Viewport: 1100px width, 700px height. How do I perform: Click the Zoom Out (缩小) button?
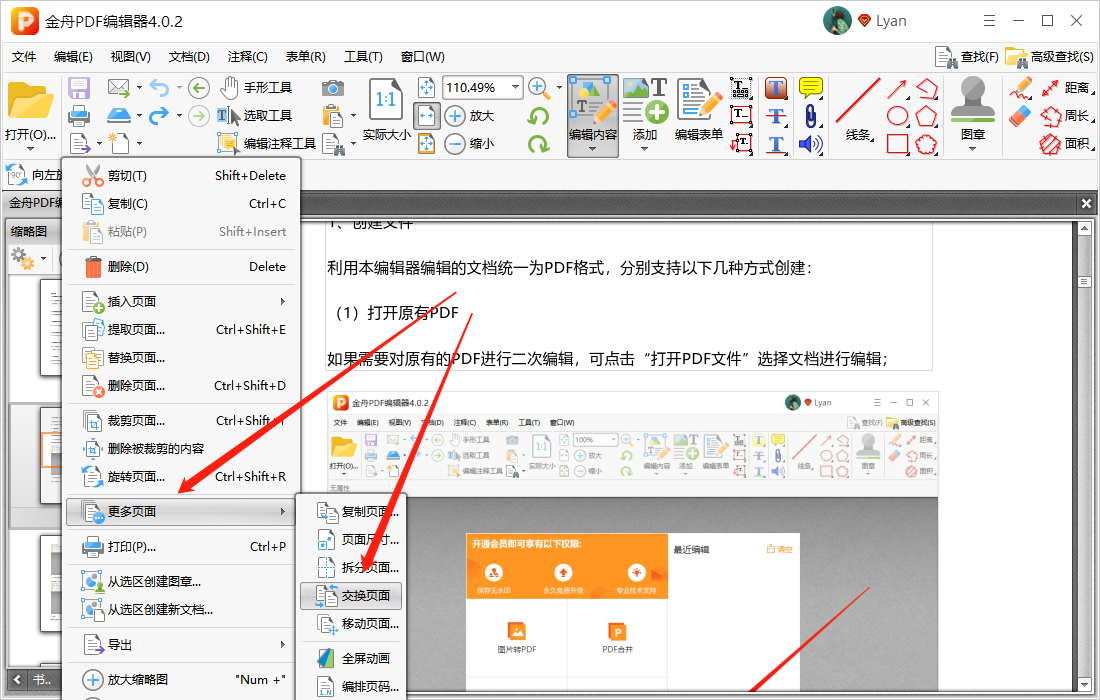[x=470, y=143]
